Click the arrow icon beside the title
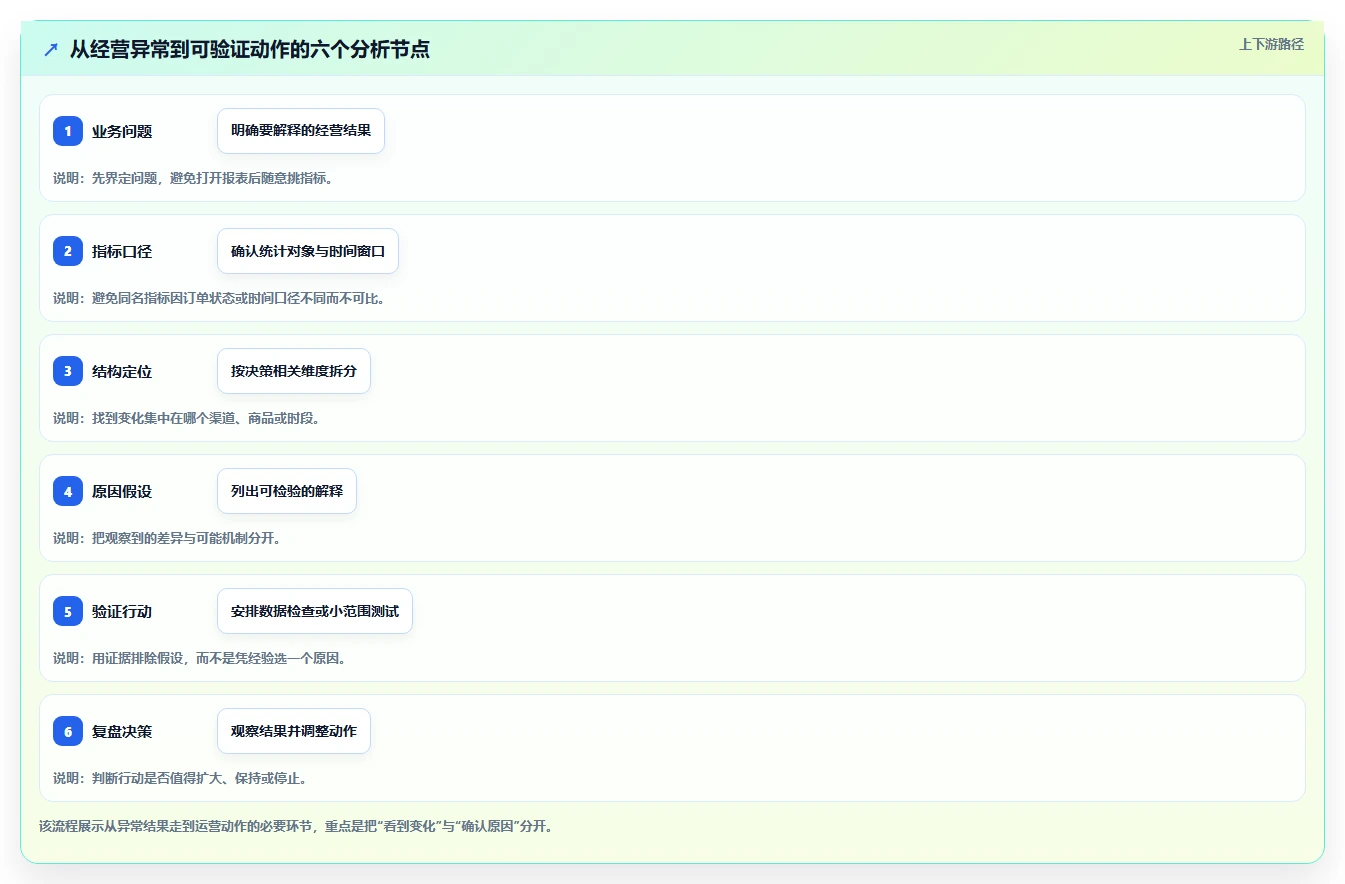Viewport: 1345px width, 884px height. [51, 49]
